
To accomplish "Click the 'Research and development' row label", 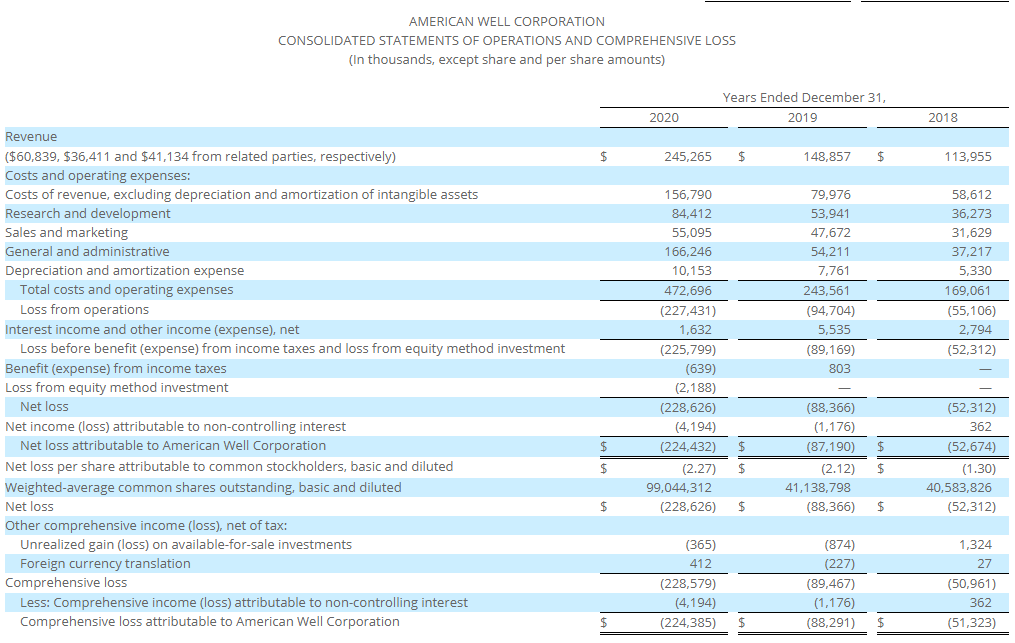I will pyautogui.click(x=87, y=214).
